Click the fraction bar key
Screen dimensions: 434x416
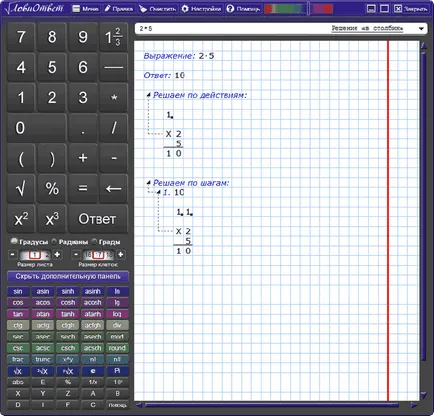(x=114, y=67)
